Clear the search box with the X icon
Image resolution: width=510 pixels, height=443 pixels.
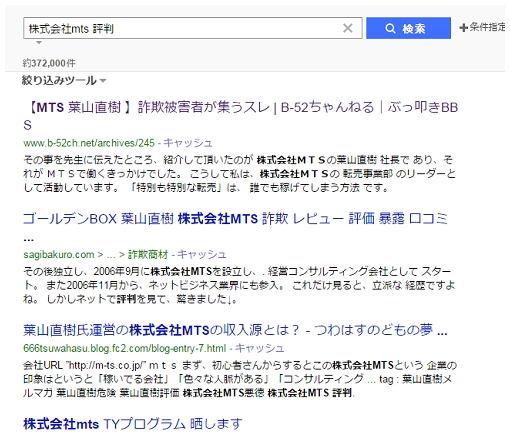[x=348, y=28]
